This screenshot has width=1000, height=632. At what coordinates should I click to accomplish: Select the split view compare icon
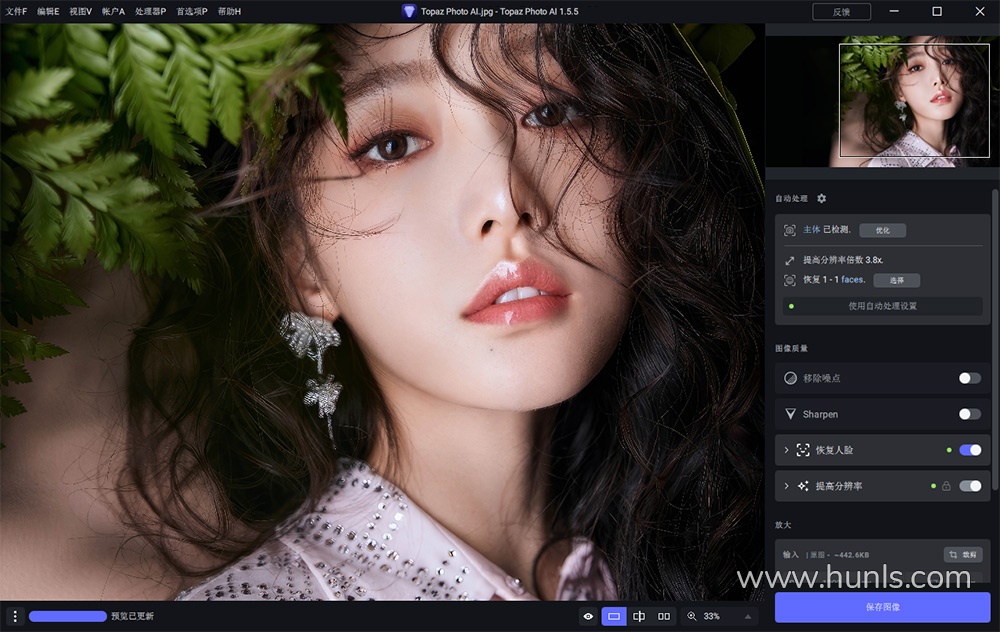coord(639,616)
